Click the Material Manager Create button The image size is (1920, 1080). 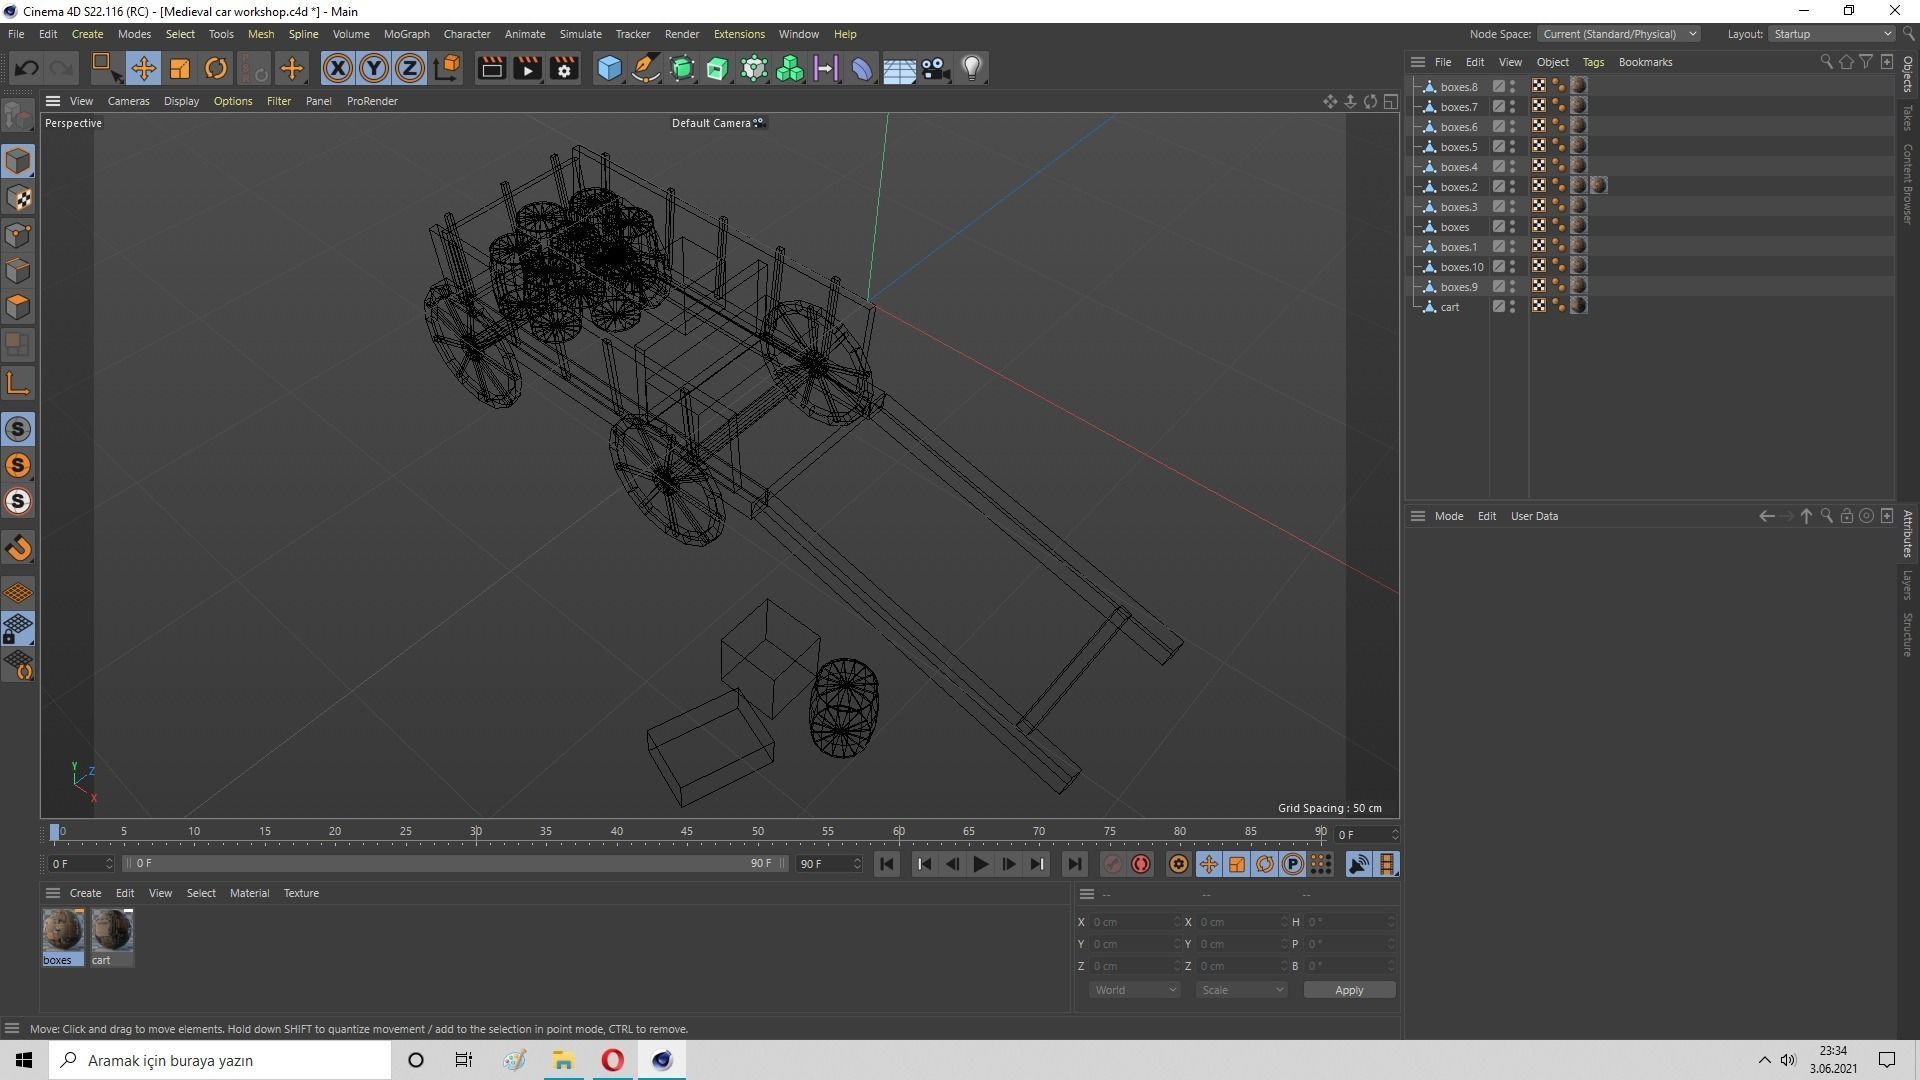click(x=85, y=893)
